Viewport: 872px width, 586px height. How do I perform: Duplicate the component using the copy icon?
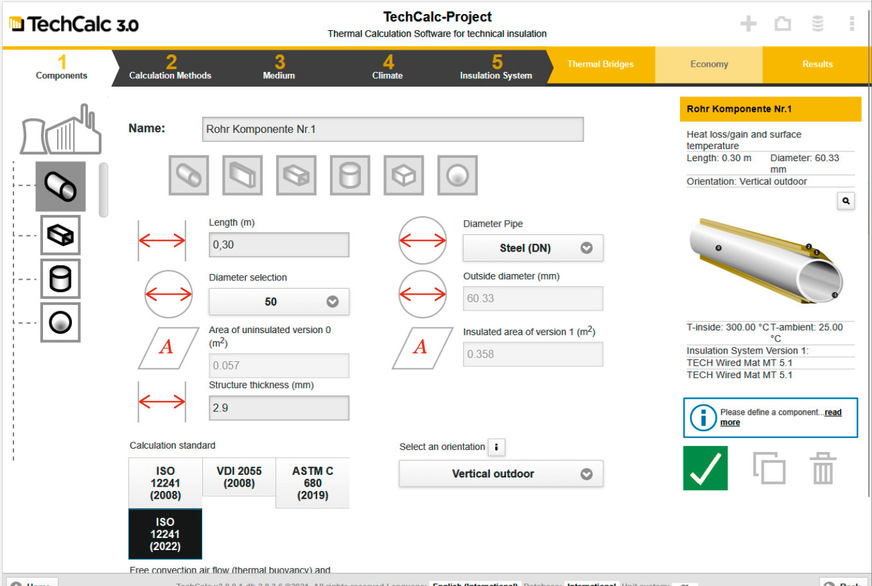769,468
